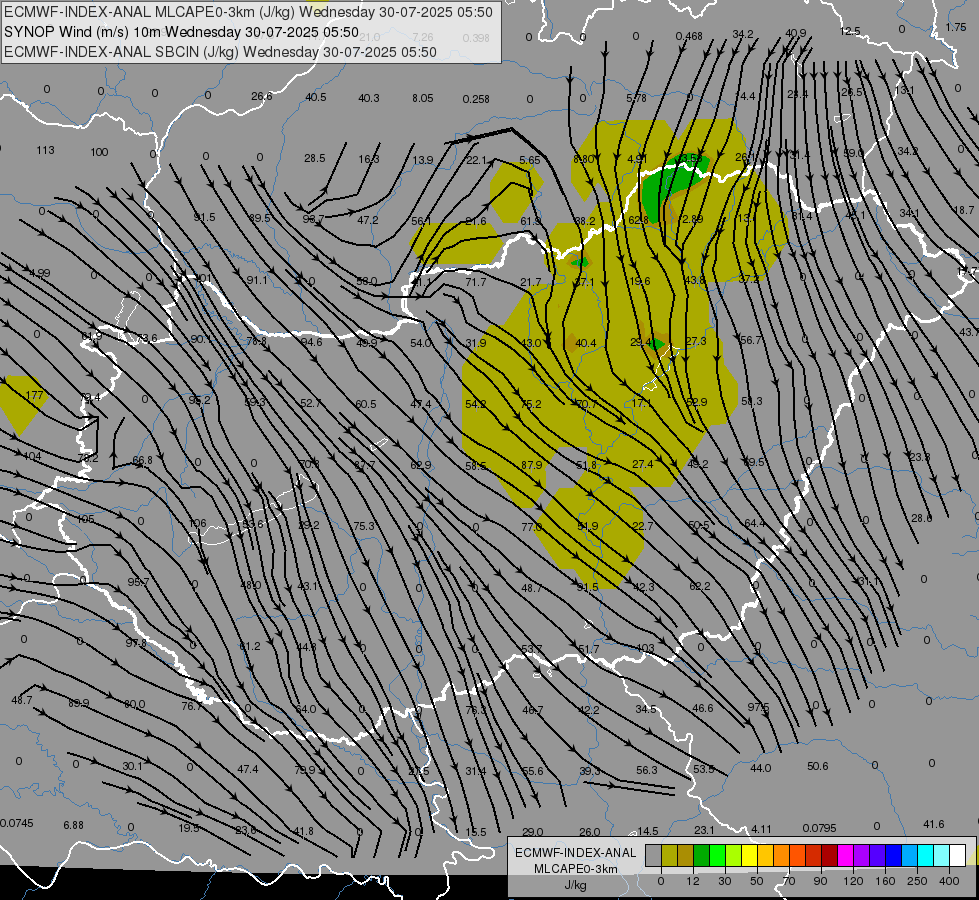
Task: Click the map value 75.2
Action: (531, 404)
